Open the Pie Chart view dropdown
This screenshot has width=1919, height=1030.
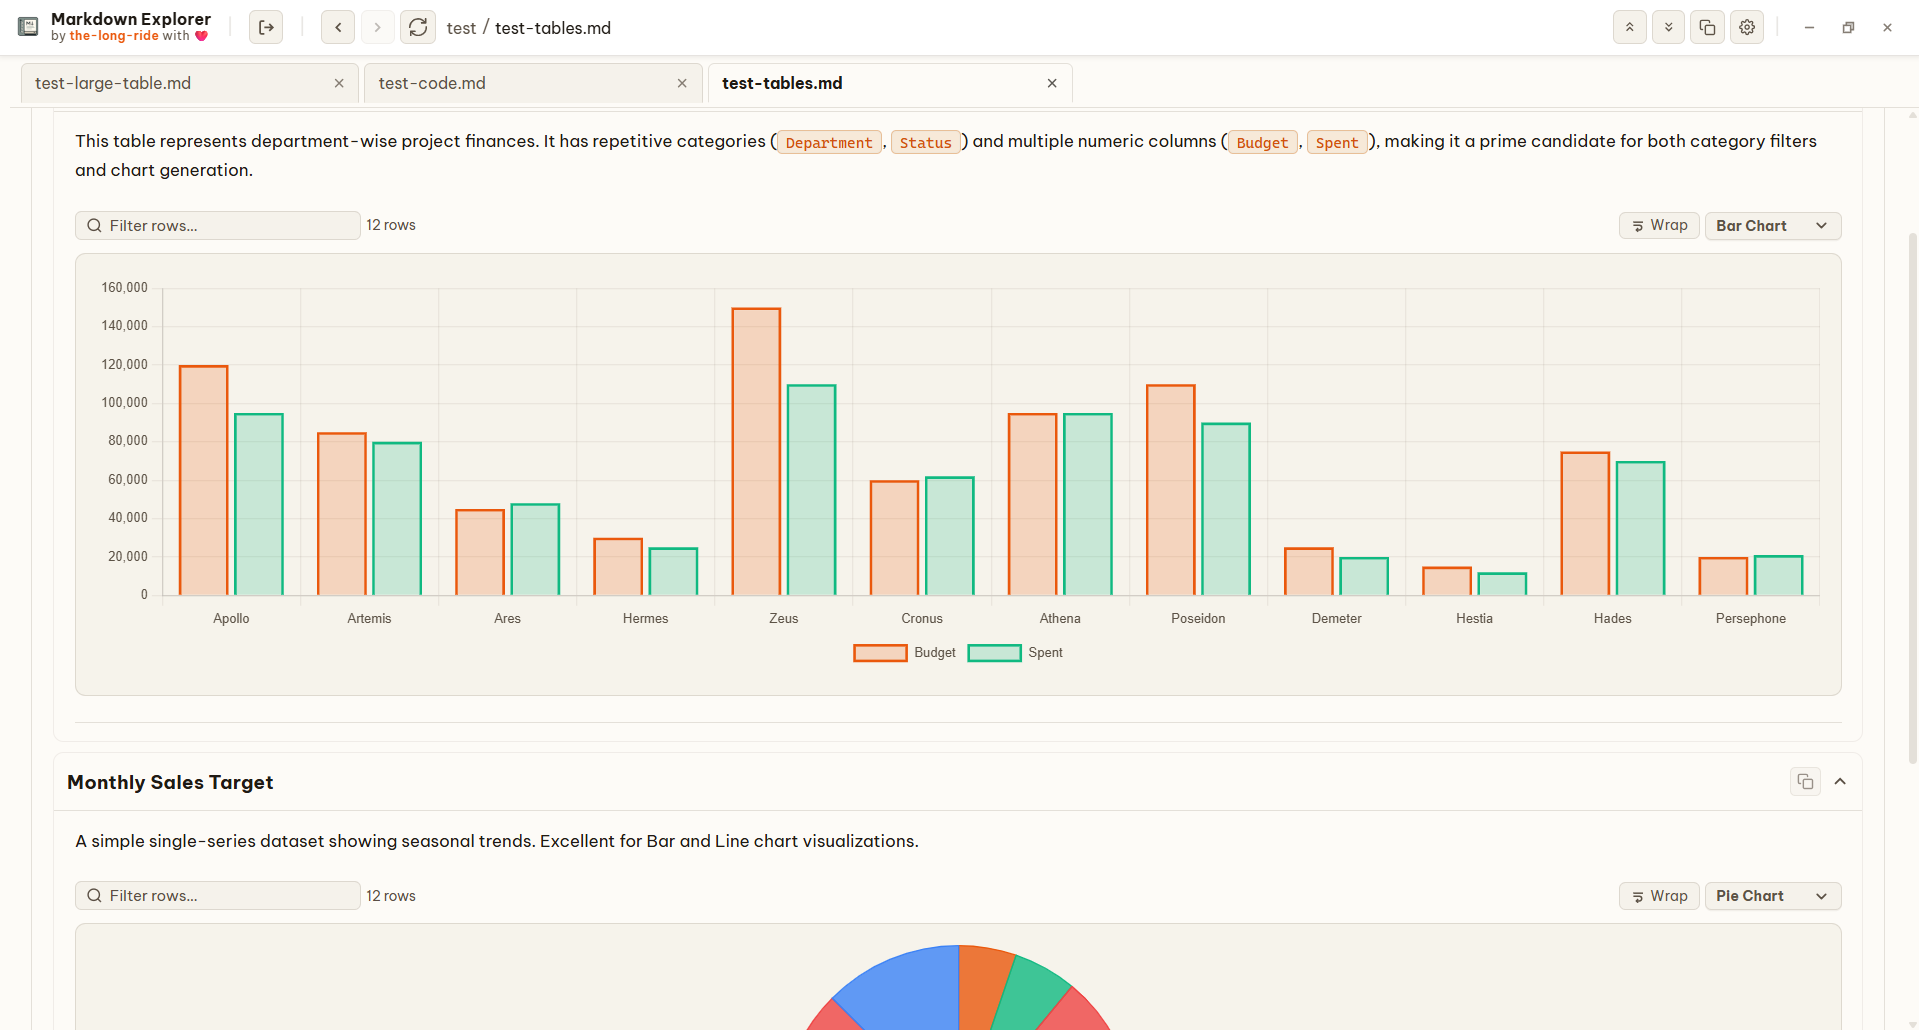(1772, 895)
